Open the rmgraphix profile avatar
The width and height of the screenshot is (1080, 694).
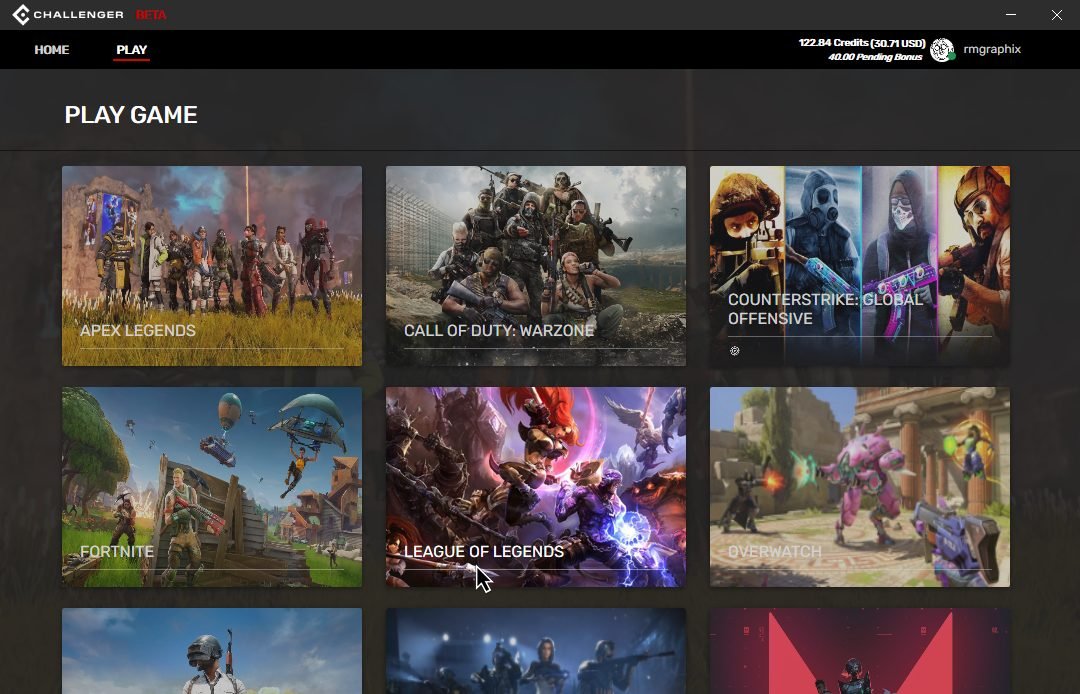tap(942, 50)
